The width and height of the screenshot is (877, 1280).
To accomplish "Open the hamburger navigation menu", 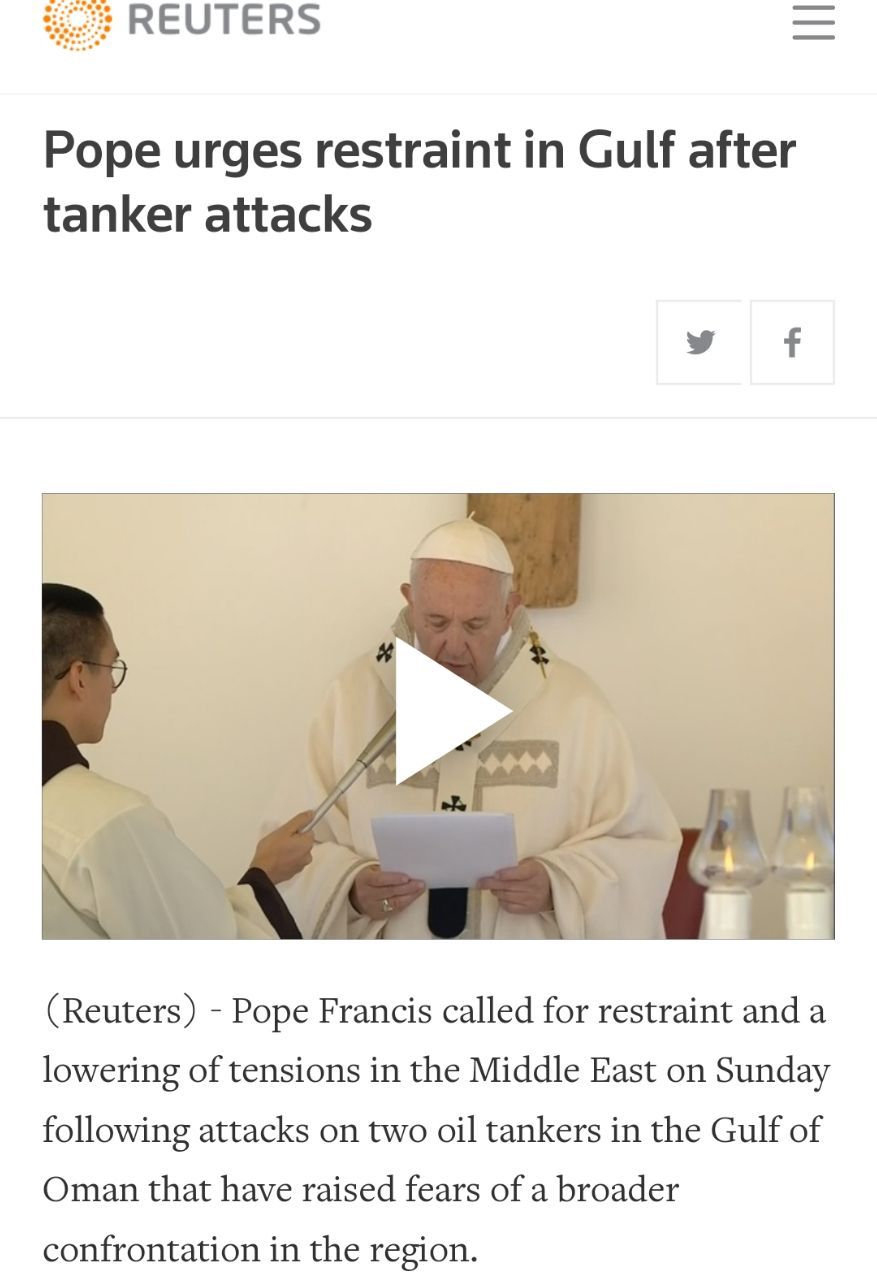I will [x=813, y=21].
